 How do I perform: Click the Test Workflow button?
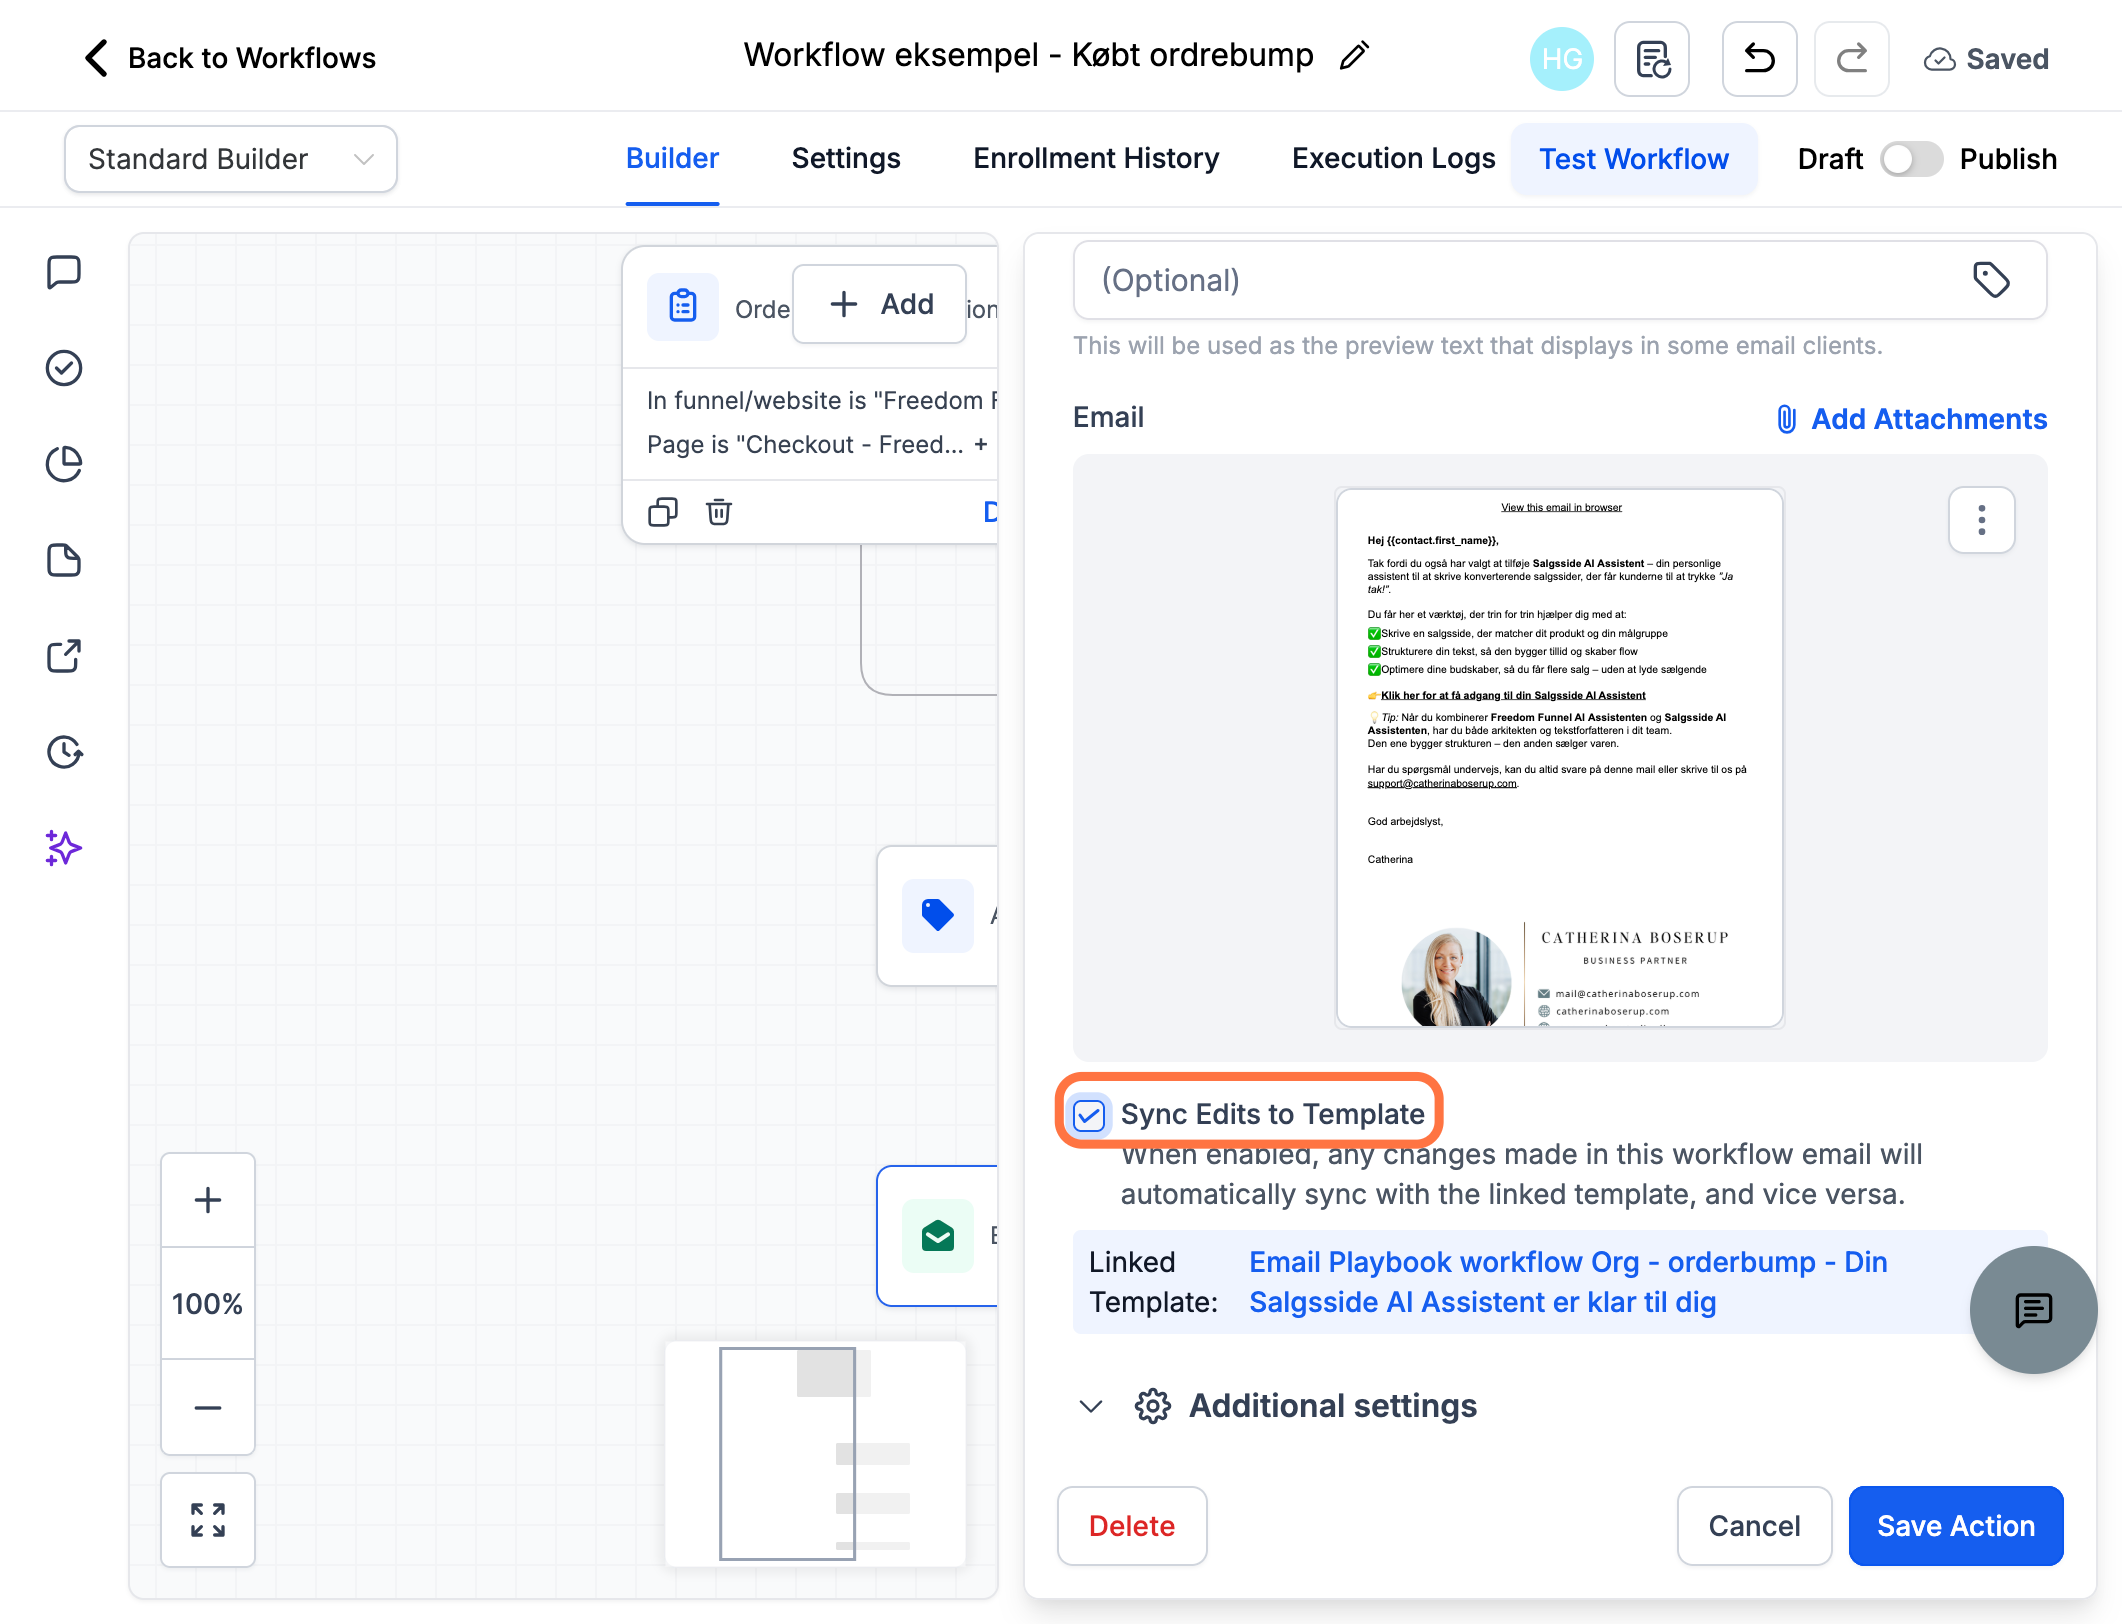click(x=1634, y=159)
